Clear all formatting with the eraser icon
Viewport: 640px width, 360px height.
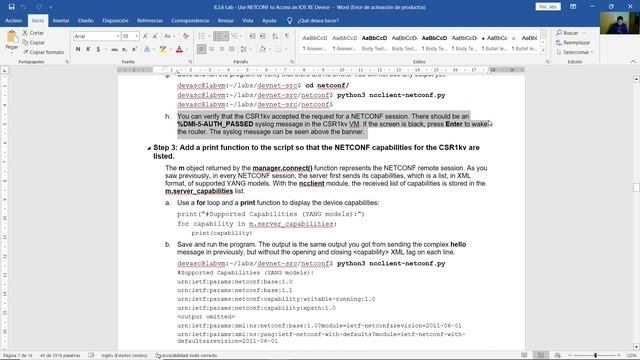click(186, 36)
